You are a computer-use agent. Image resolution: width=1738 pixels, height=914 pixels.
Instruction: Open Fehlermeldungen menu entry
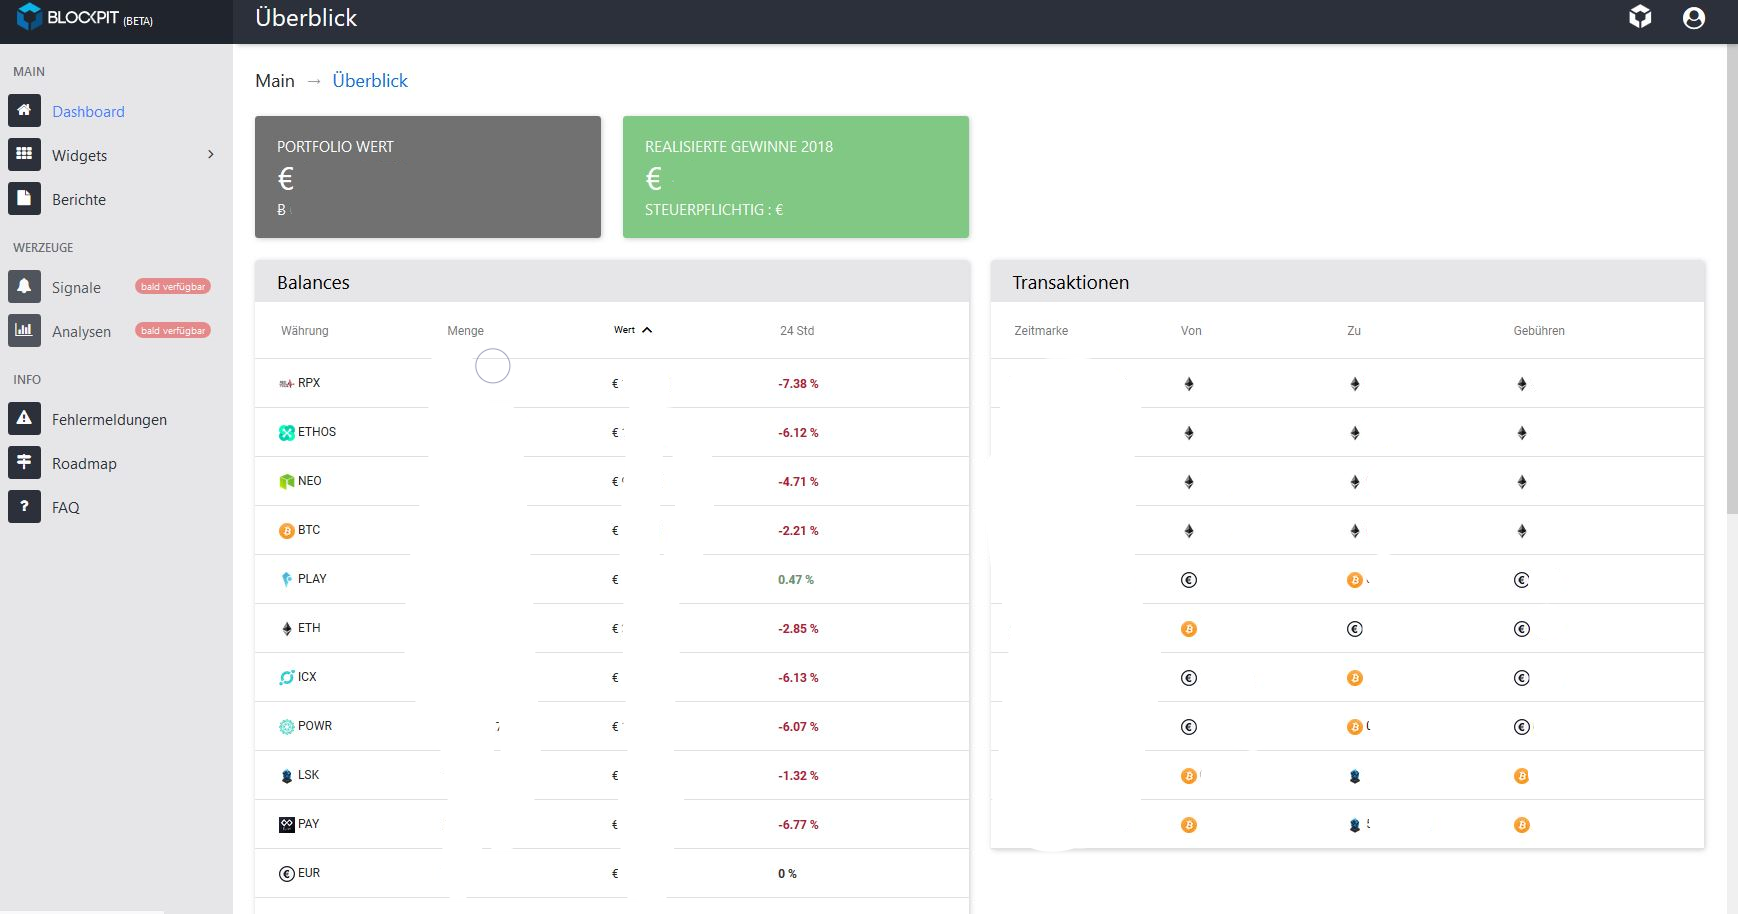(x=109, y=420)
